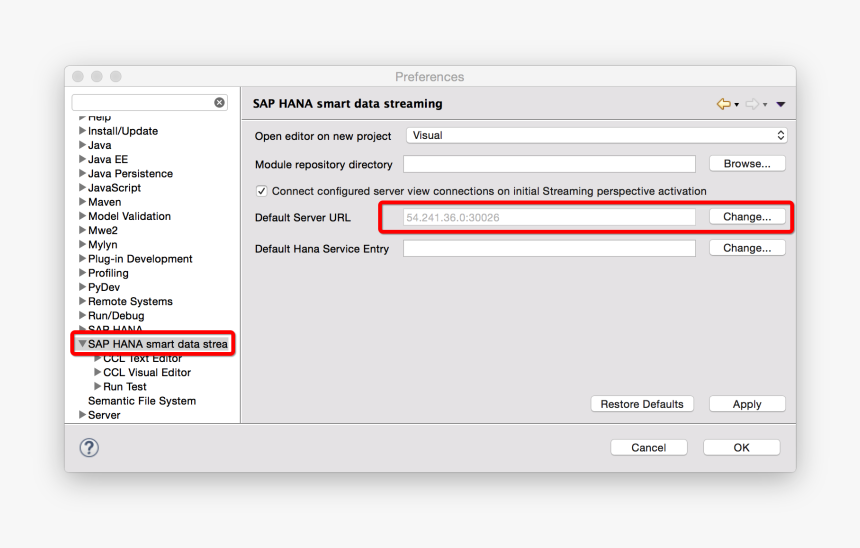This screenshot has height=548, width=860.
Task: Select Run/Debug preferences
Action: tap(116, 316)
